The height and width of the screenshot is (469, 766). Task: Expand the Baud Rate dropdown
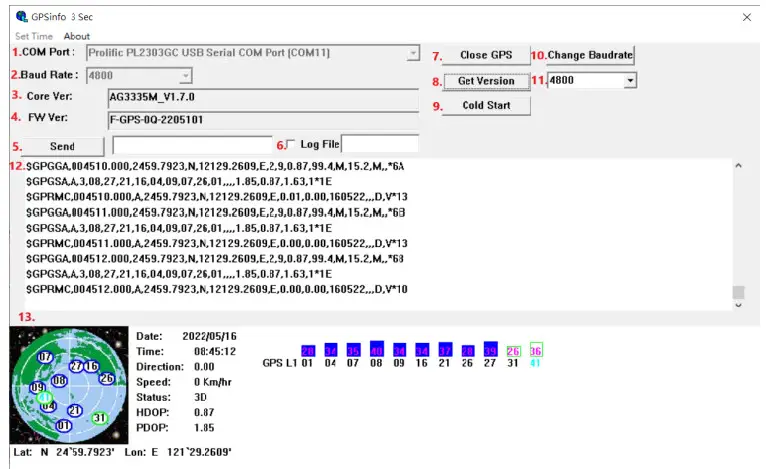[185, 75]
